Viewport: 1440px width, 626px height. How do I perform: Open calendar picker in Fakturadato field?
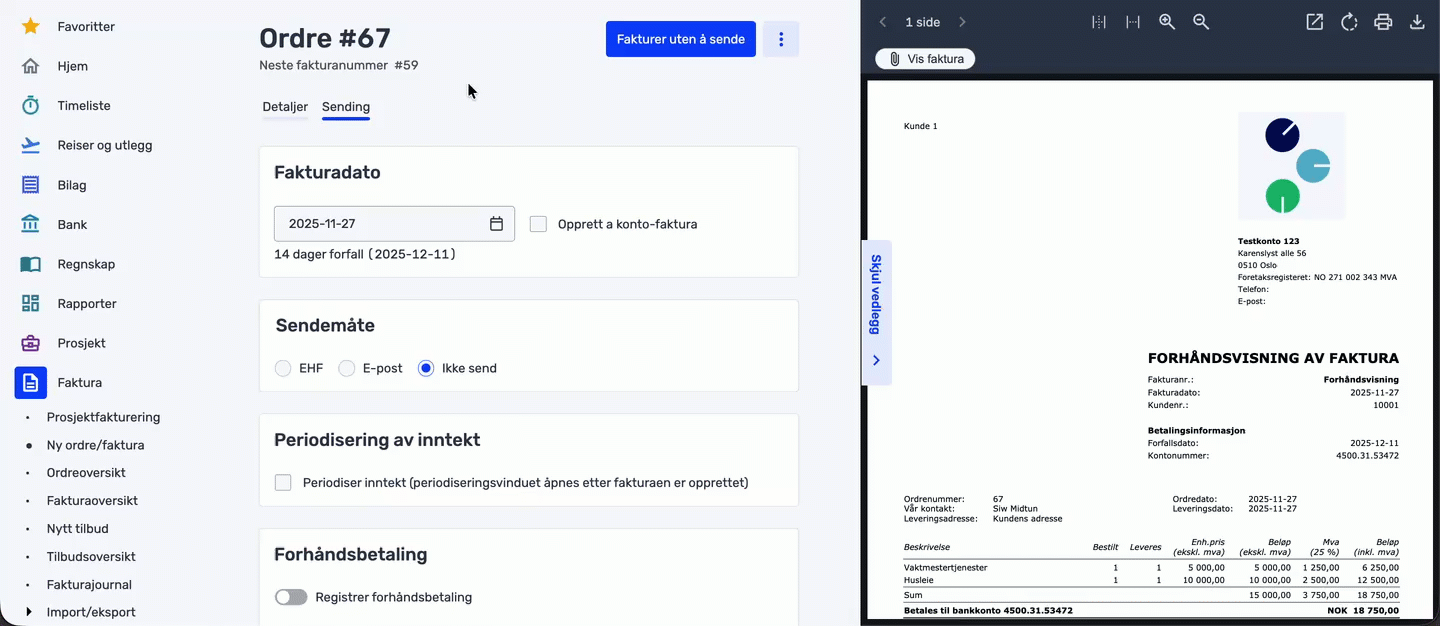tap(496, 224)
